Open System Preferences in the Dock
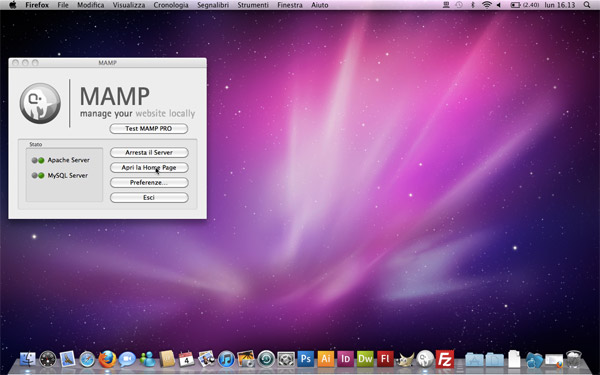Screen dimensions: 600x375 (x=286, y=359)
